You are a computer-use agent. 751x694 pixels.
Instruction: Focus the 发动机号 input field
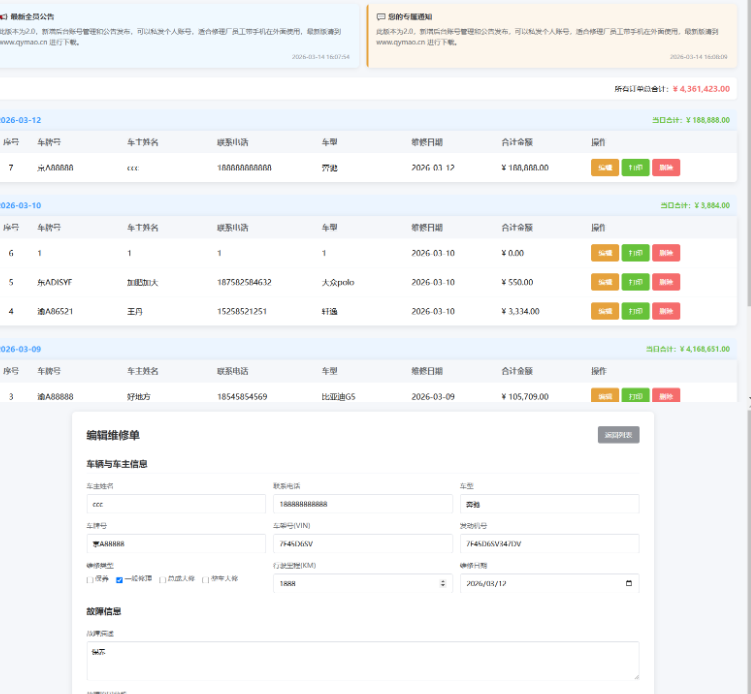coord(548,544)
